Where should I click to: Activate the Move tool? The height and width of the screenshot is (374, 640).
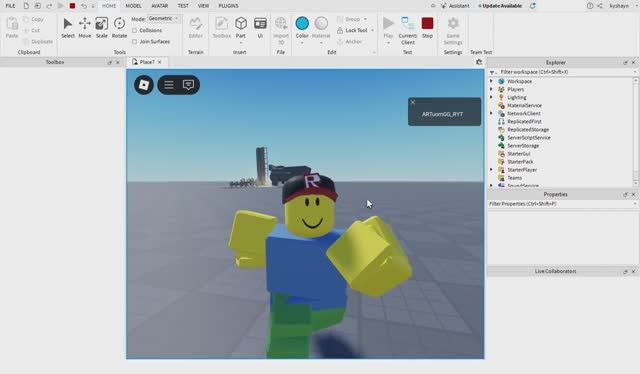coord(84,27)
